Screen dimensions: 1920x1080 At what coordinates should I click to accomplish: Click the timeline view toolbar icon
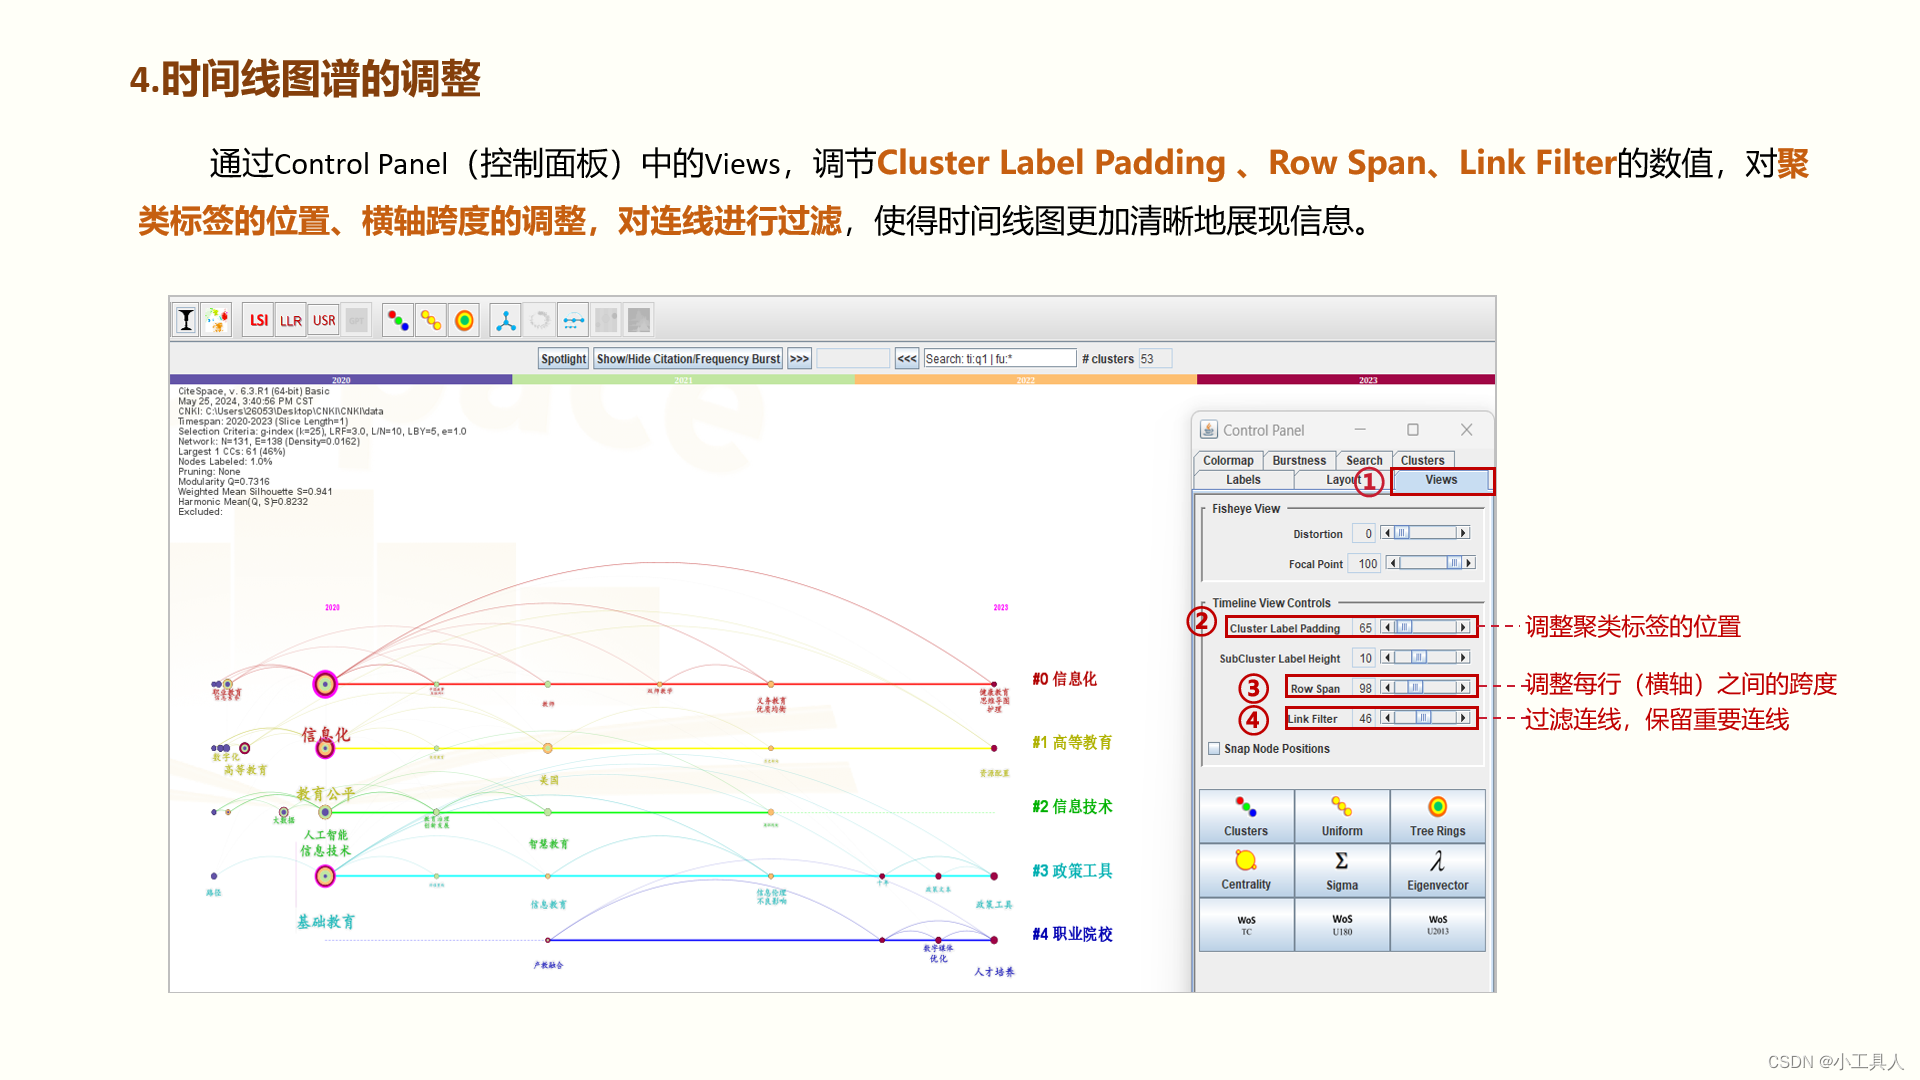tap(573, 320)
